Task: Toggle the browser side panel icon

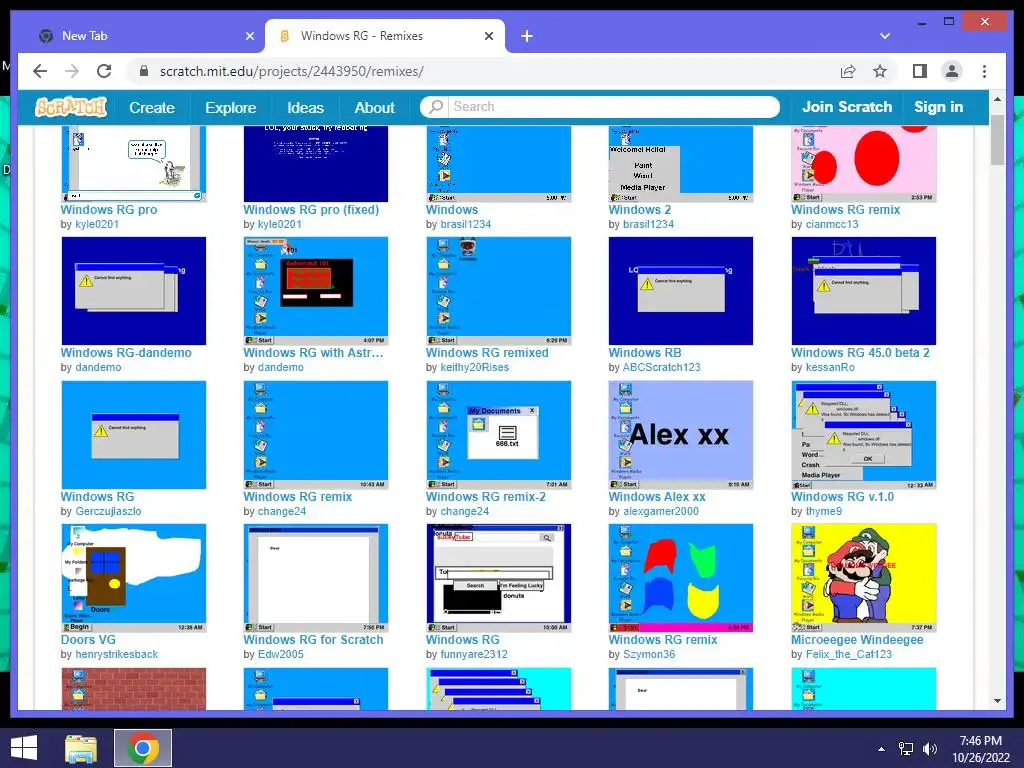Action: coord(920,71)
